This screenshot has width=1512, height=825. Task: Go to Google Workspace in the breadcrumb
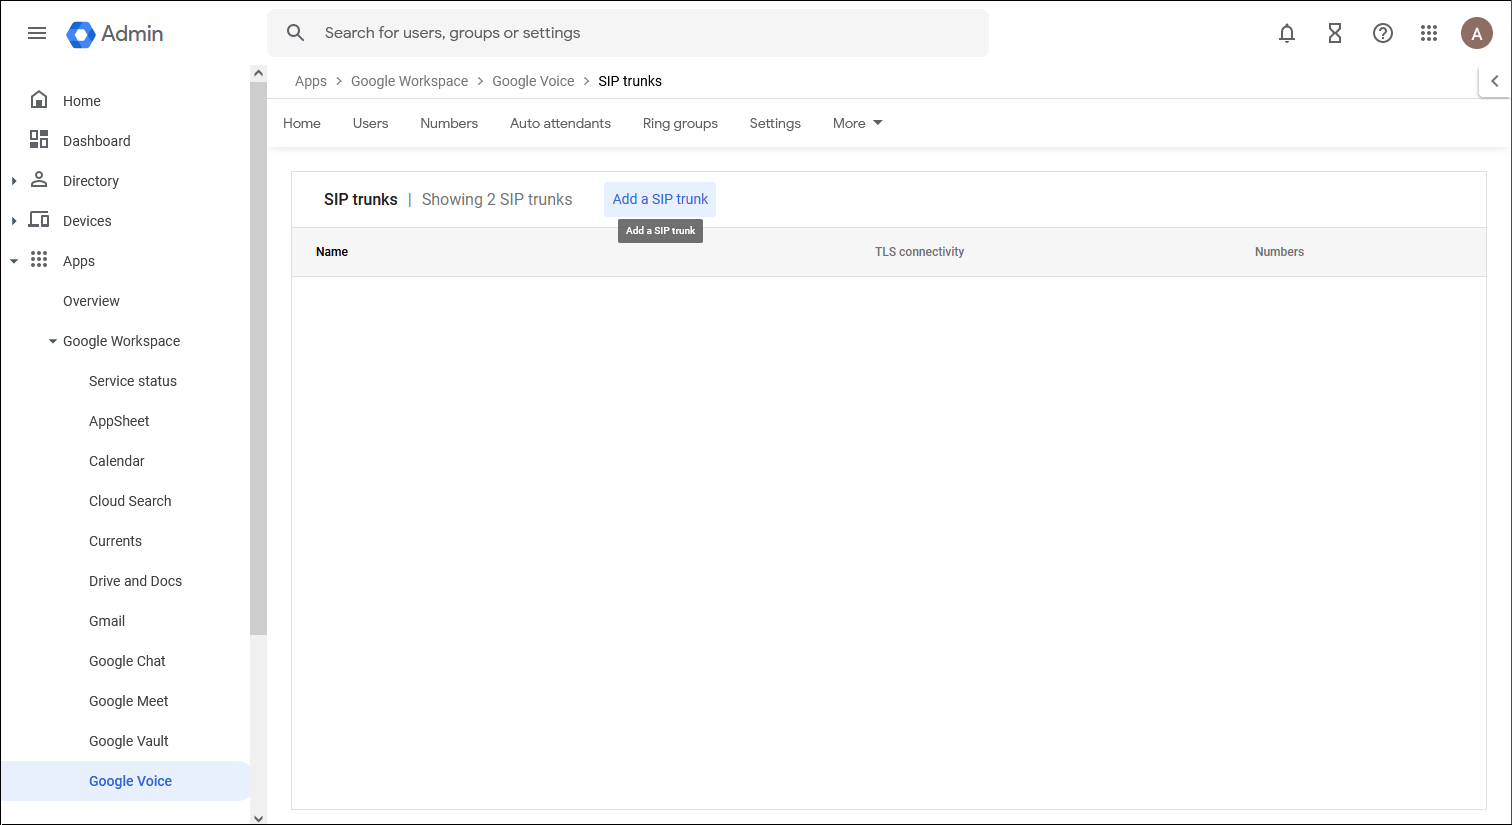[x=409, y=81]
